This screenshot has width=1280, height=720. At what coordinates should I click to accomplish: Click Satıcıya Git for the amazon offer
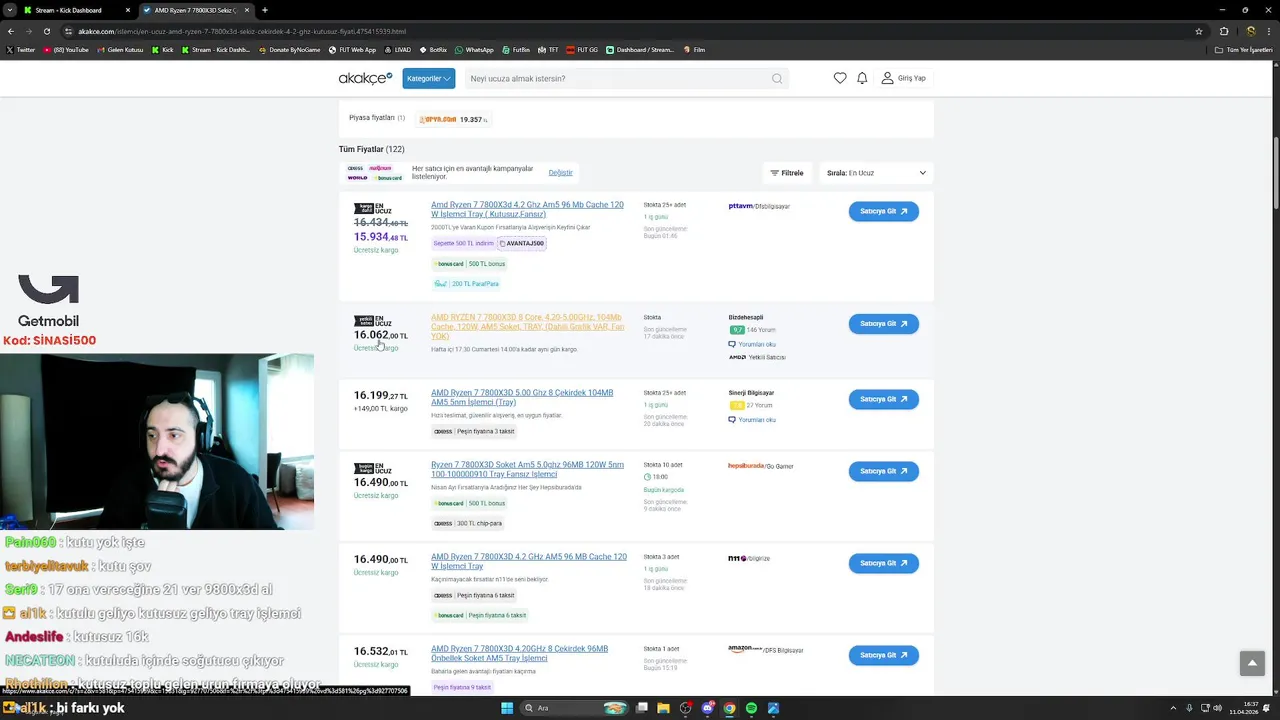884,655
